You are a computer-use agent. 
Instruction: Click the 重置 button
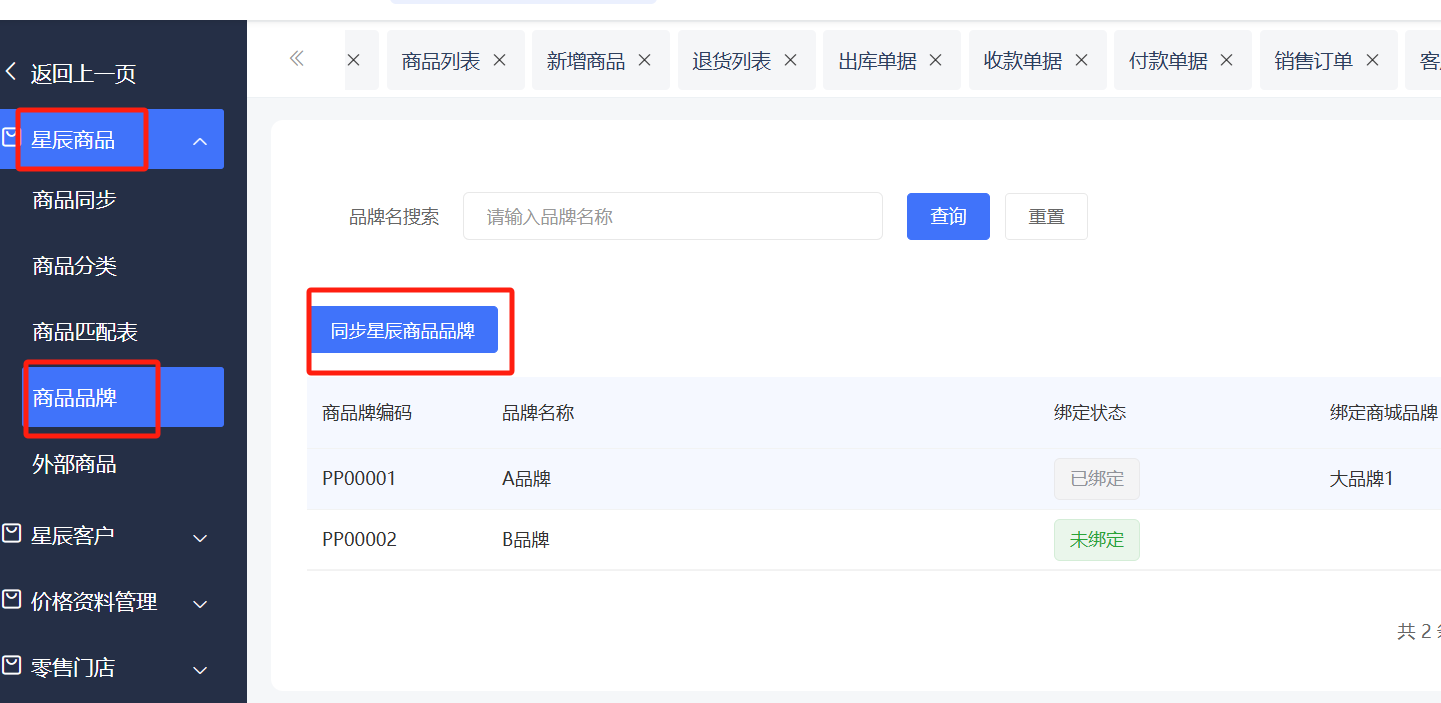(1046, 216)
